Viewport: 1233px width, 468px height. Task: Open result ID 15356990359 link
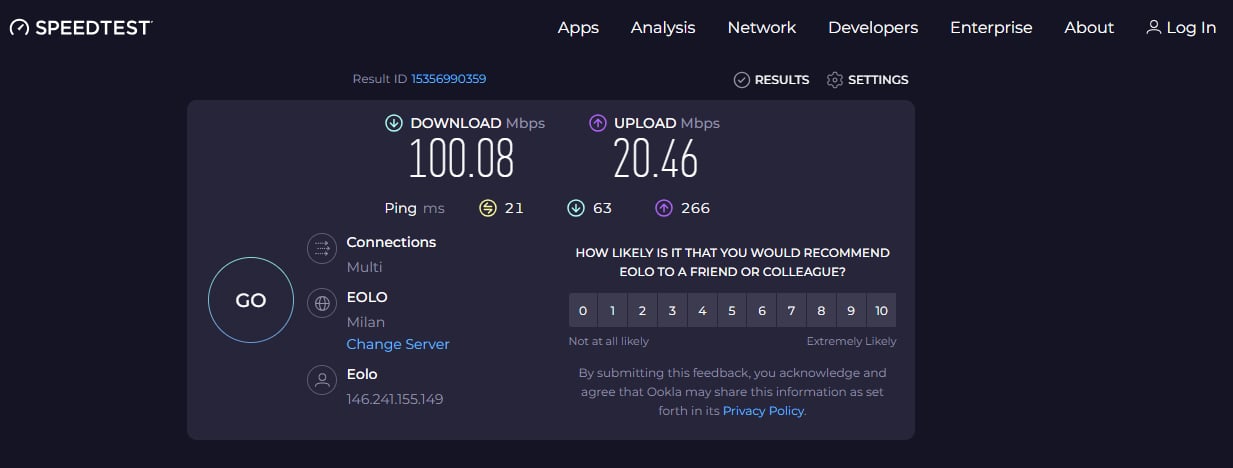point(448,79)
